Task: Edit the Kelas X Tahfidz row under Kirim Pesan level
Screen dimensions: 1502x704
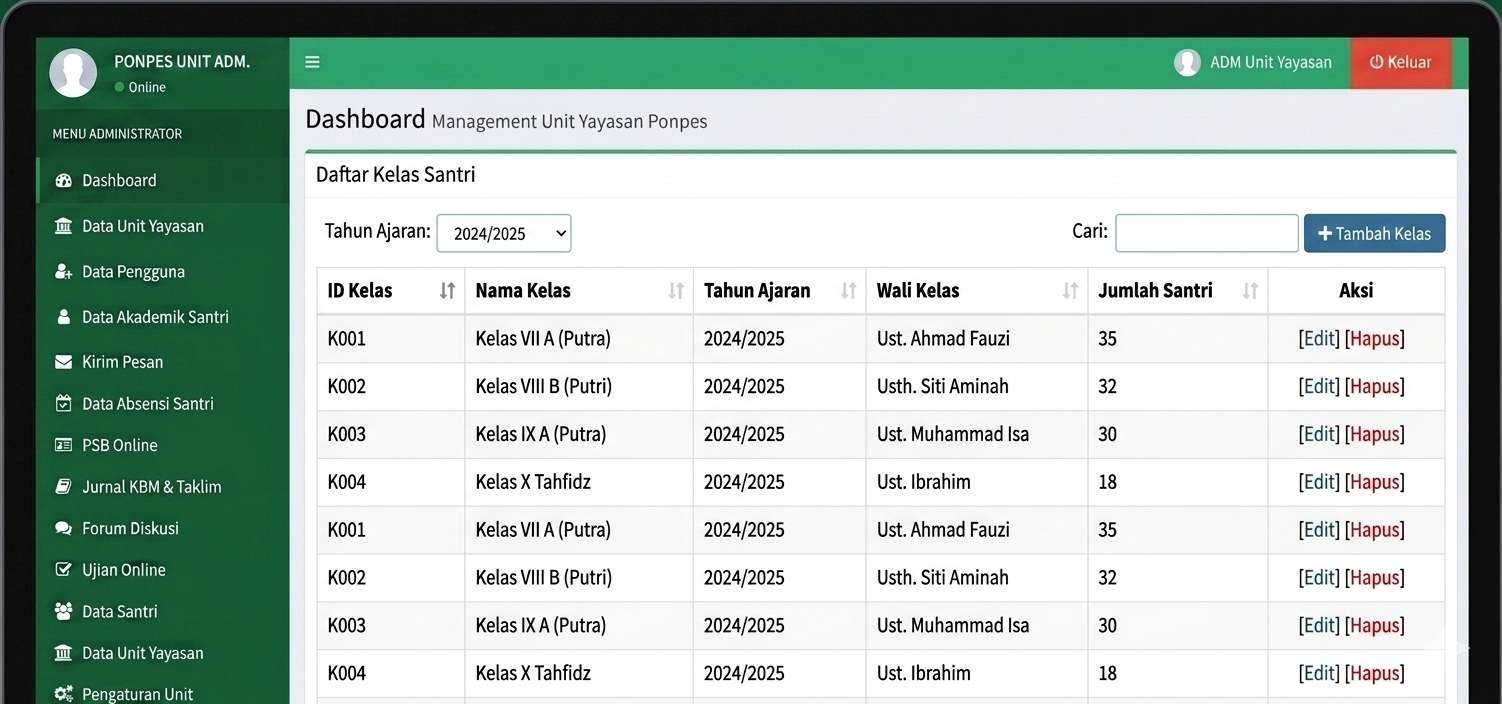Action: click(x=1318, y=482)
